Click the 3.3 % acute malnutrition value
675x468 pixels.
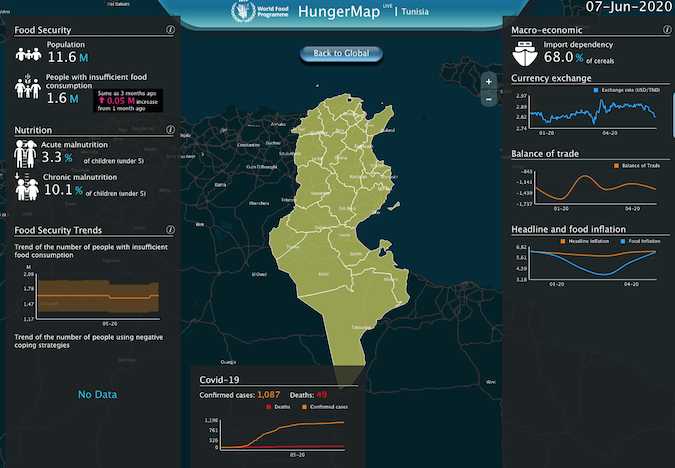(56, 157)
